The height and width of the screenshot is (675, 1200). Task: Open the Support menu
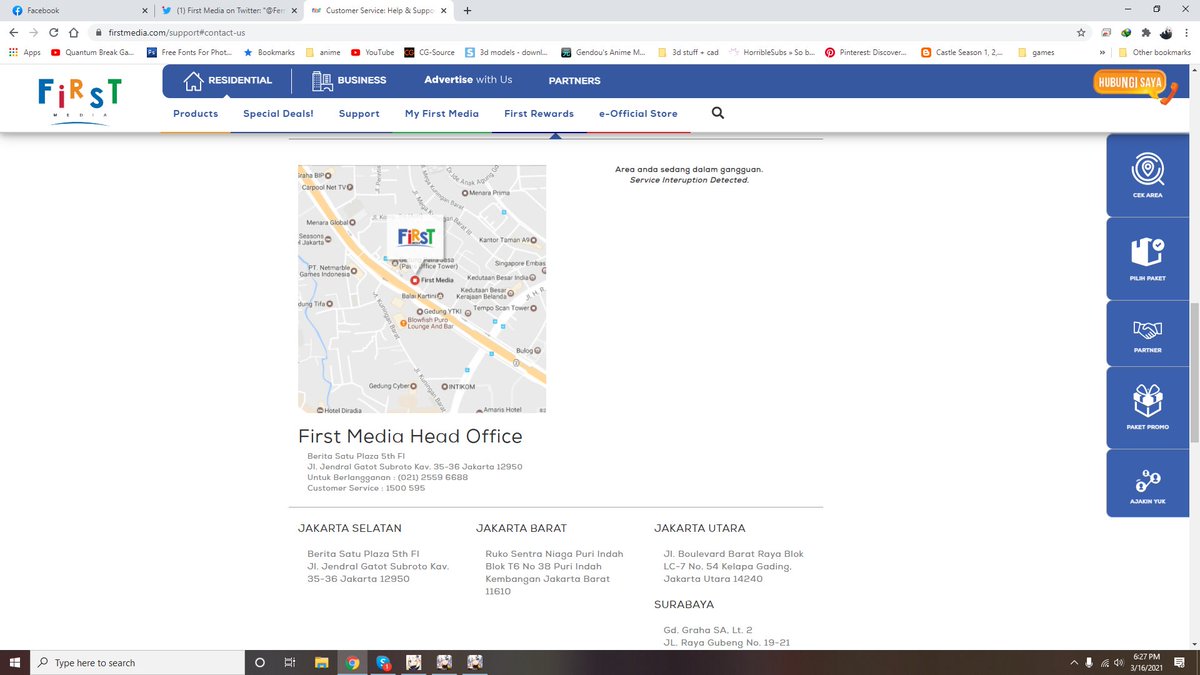359,113
